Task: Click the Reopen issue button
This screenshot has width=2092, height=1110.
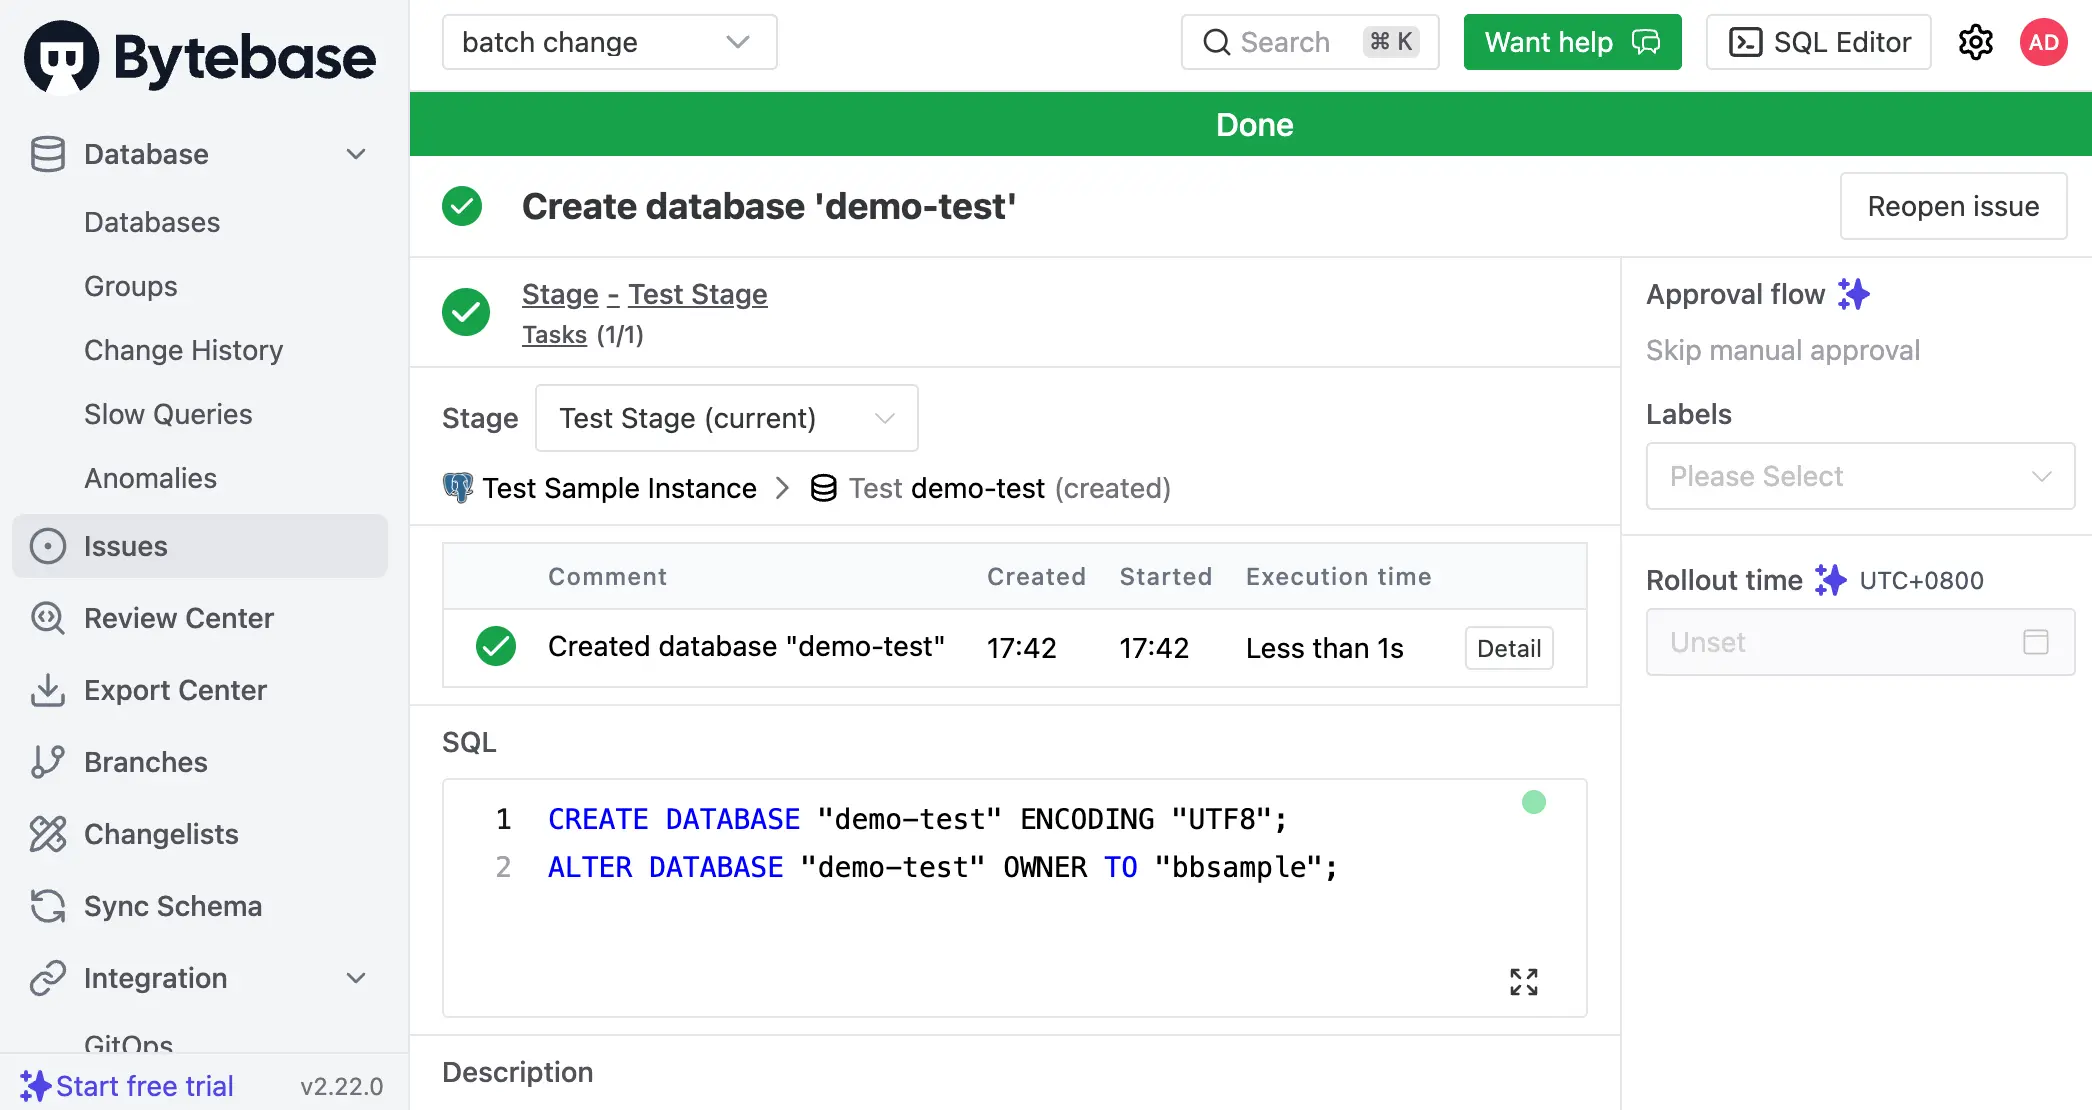Action: tap(1953, 206)
